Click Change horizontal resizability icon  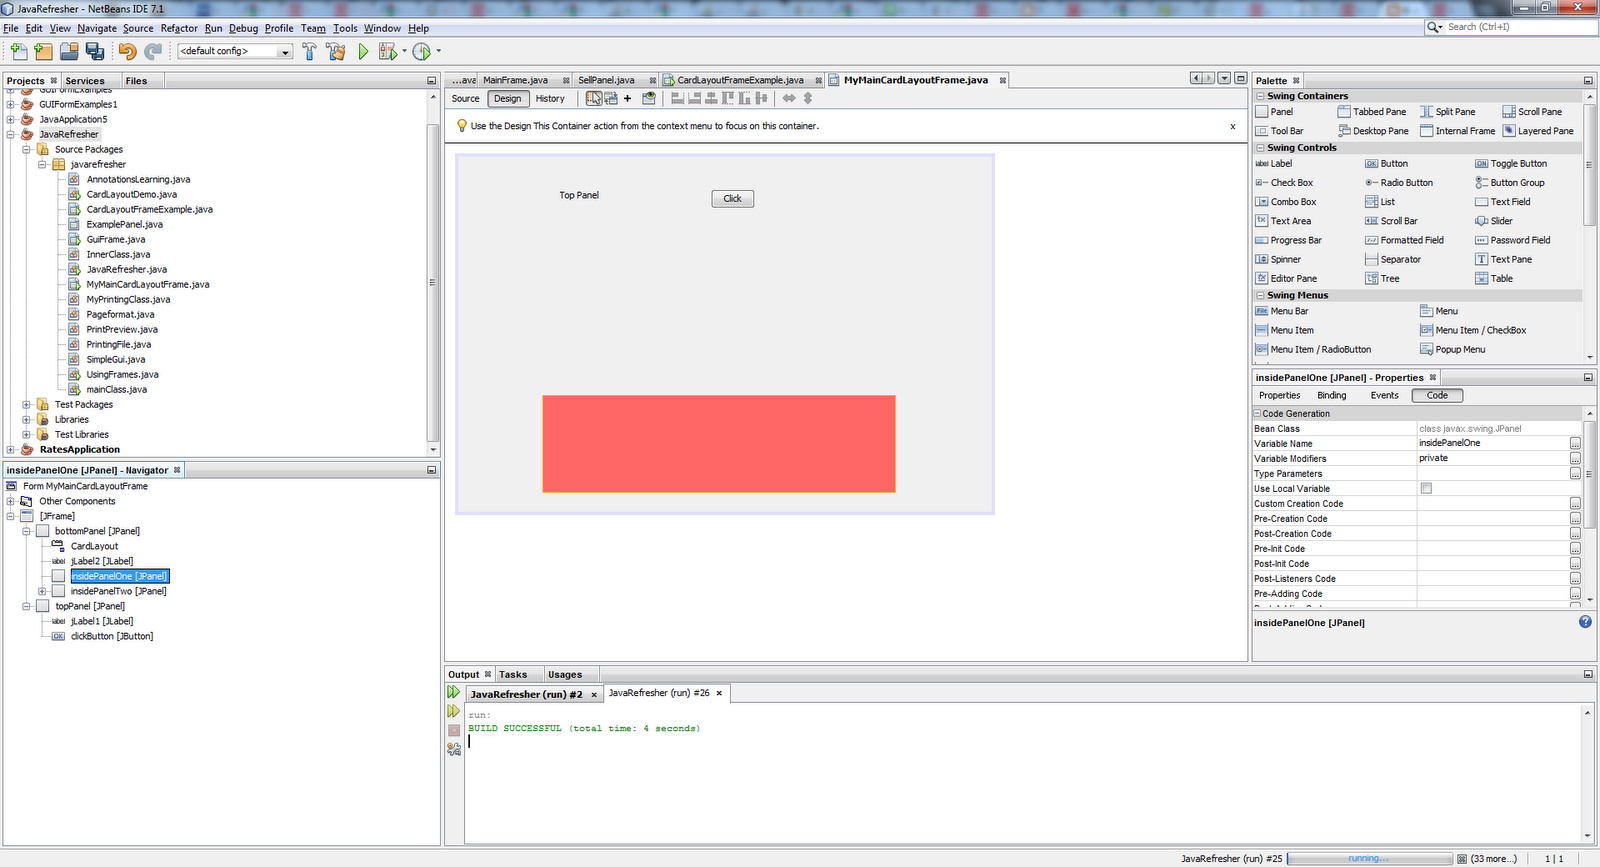point(789,98)
